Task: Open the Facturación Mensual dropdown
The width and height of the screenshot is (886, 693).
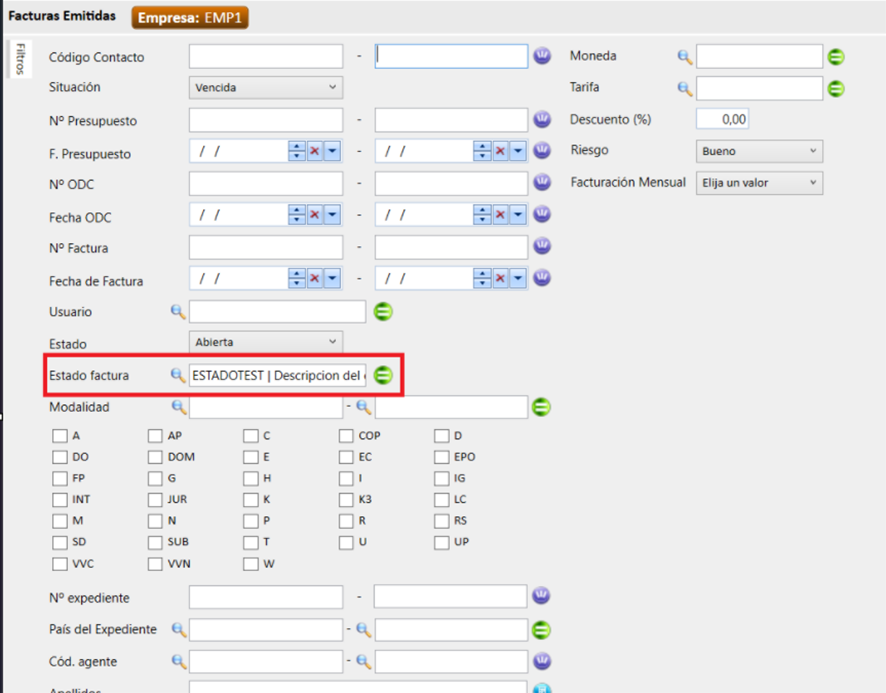Action: point(759,183)
